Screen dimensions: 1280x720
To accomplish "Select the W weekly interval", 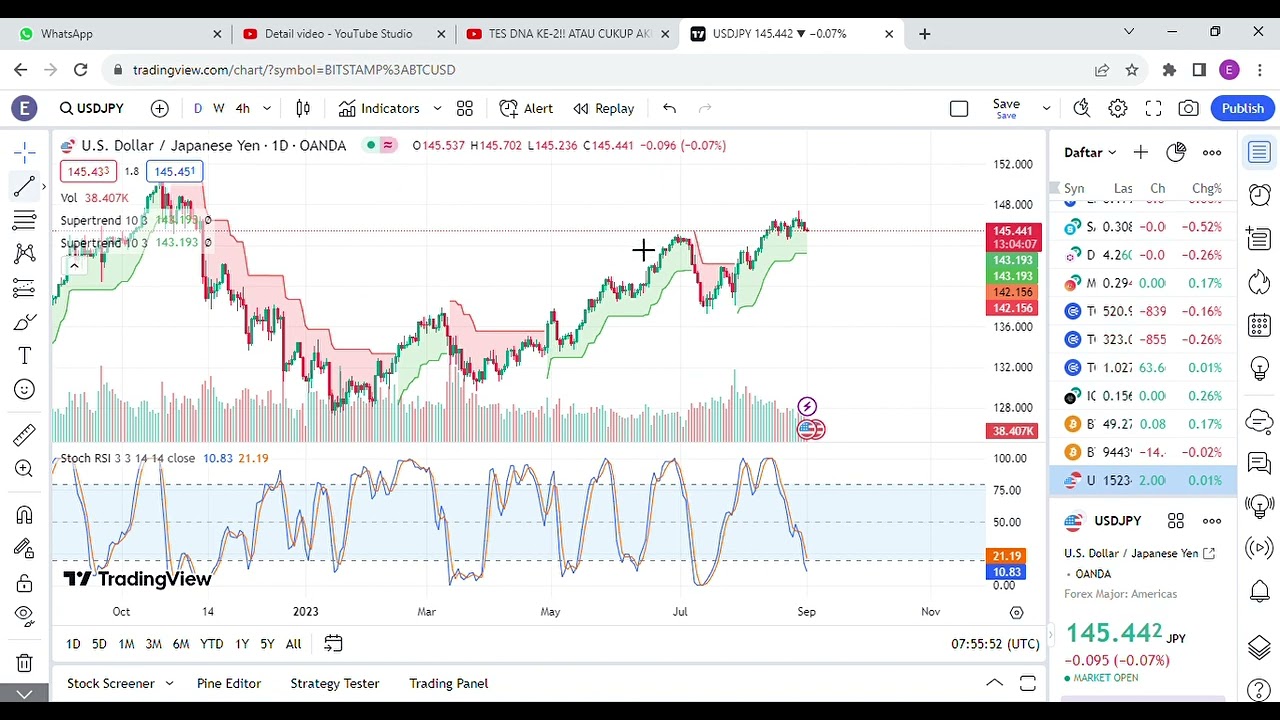I will pos(218,108).
